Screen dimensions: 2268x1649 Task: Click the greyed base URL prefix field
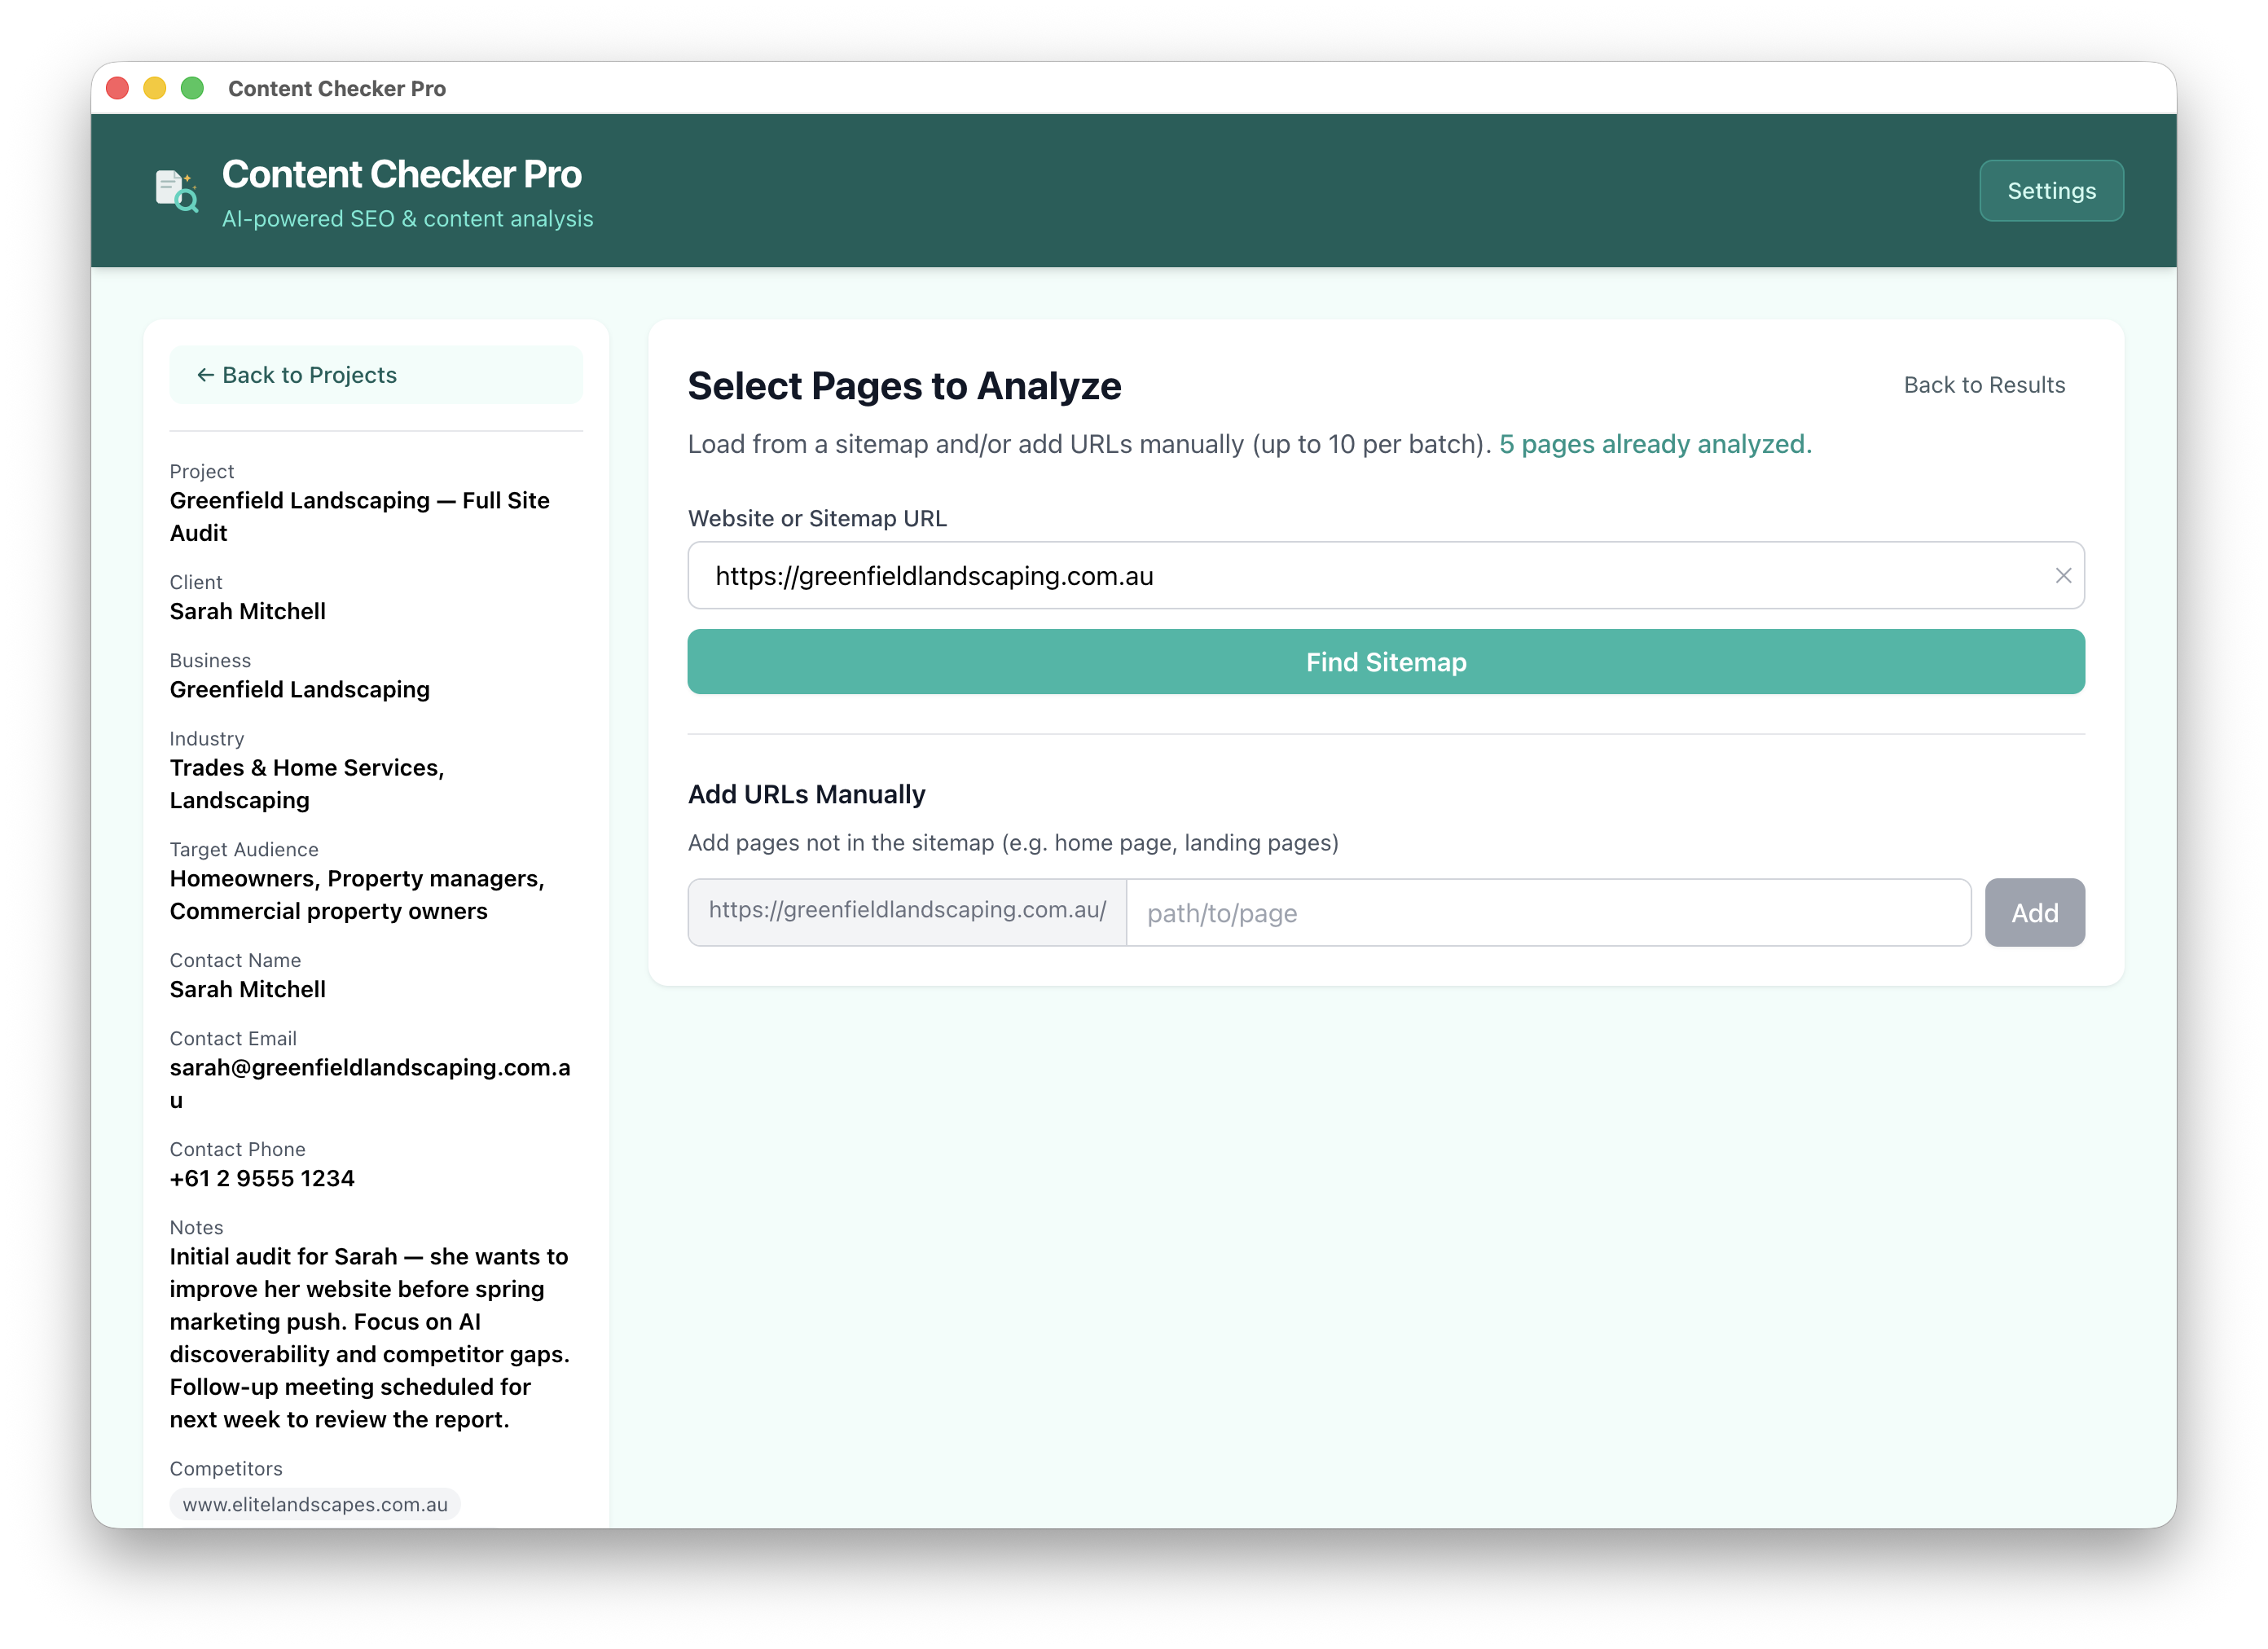(905, 912)
